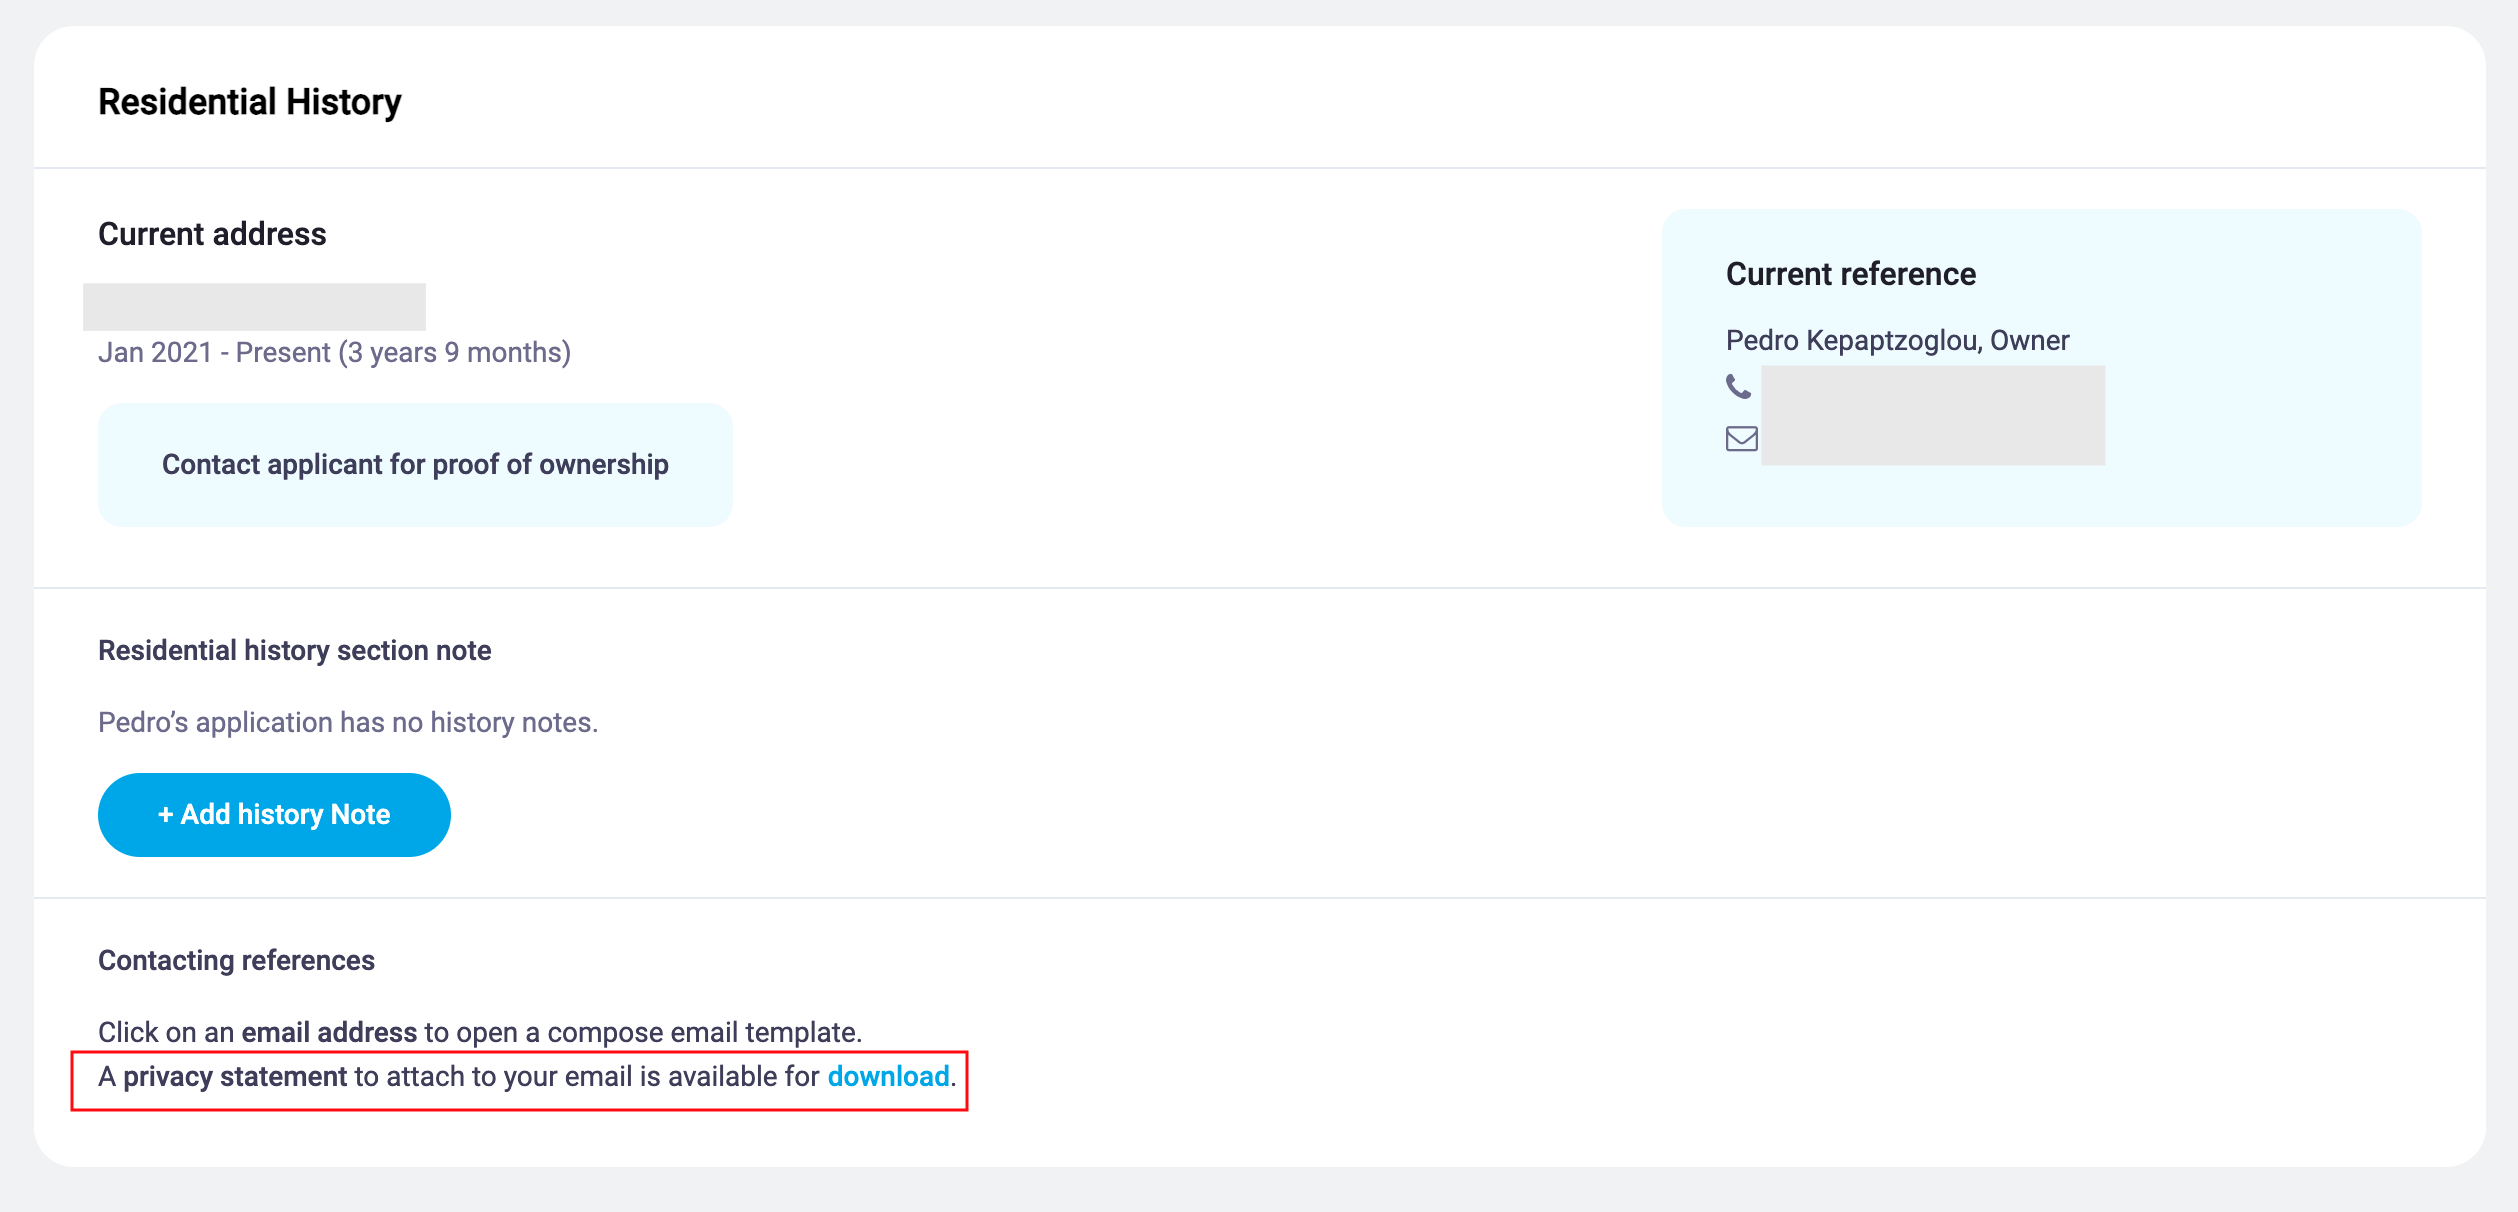Select the Jan 2021 - Present date range text
This screenshot has height=1212, width=2518.
pyautogui.click(x=334, y=352)
